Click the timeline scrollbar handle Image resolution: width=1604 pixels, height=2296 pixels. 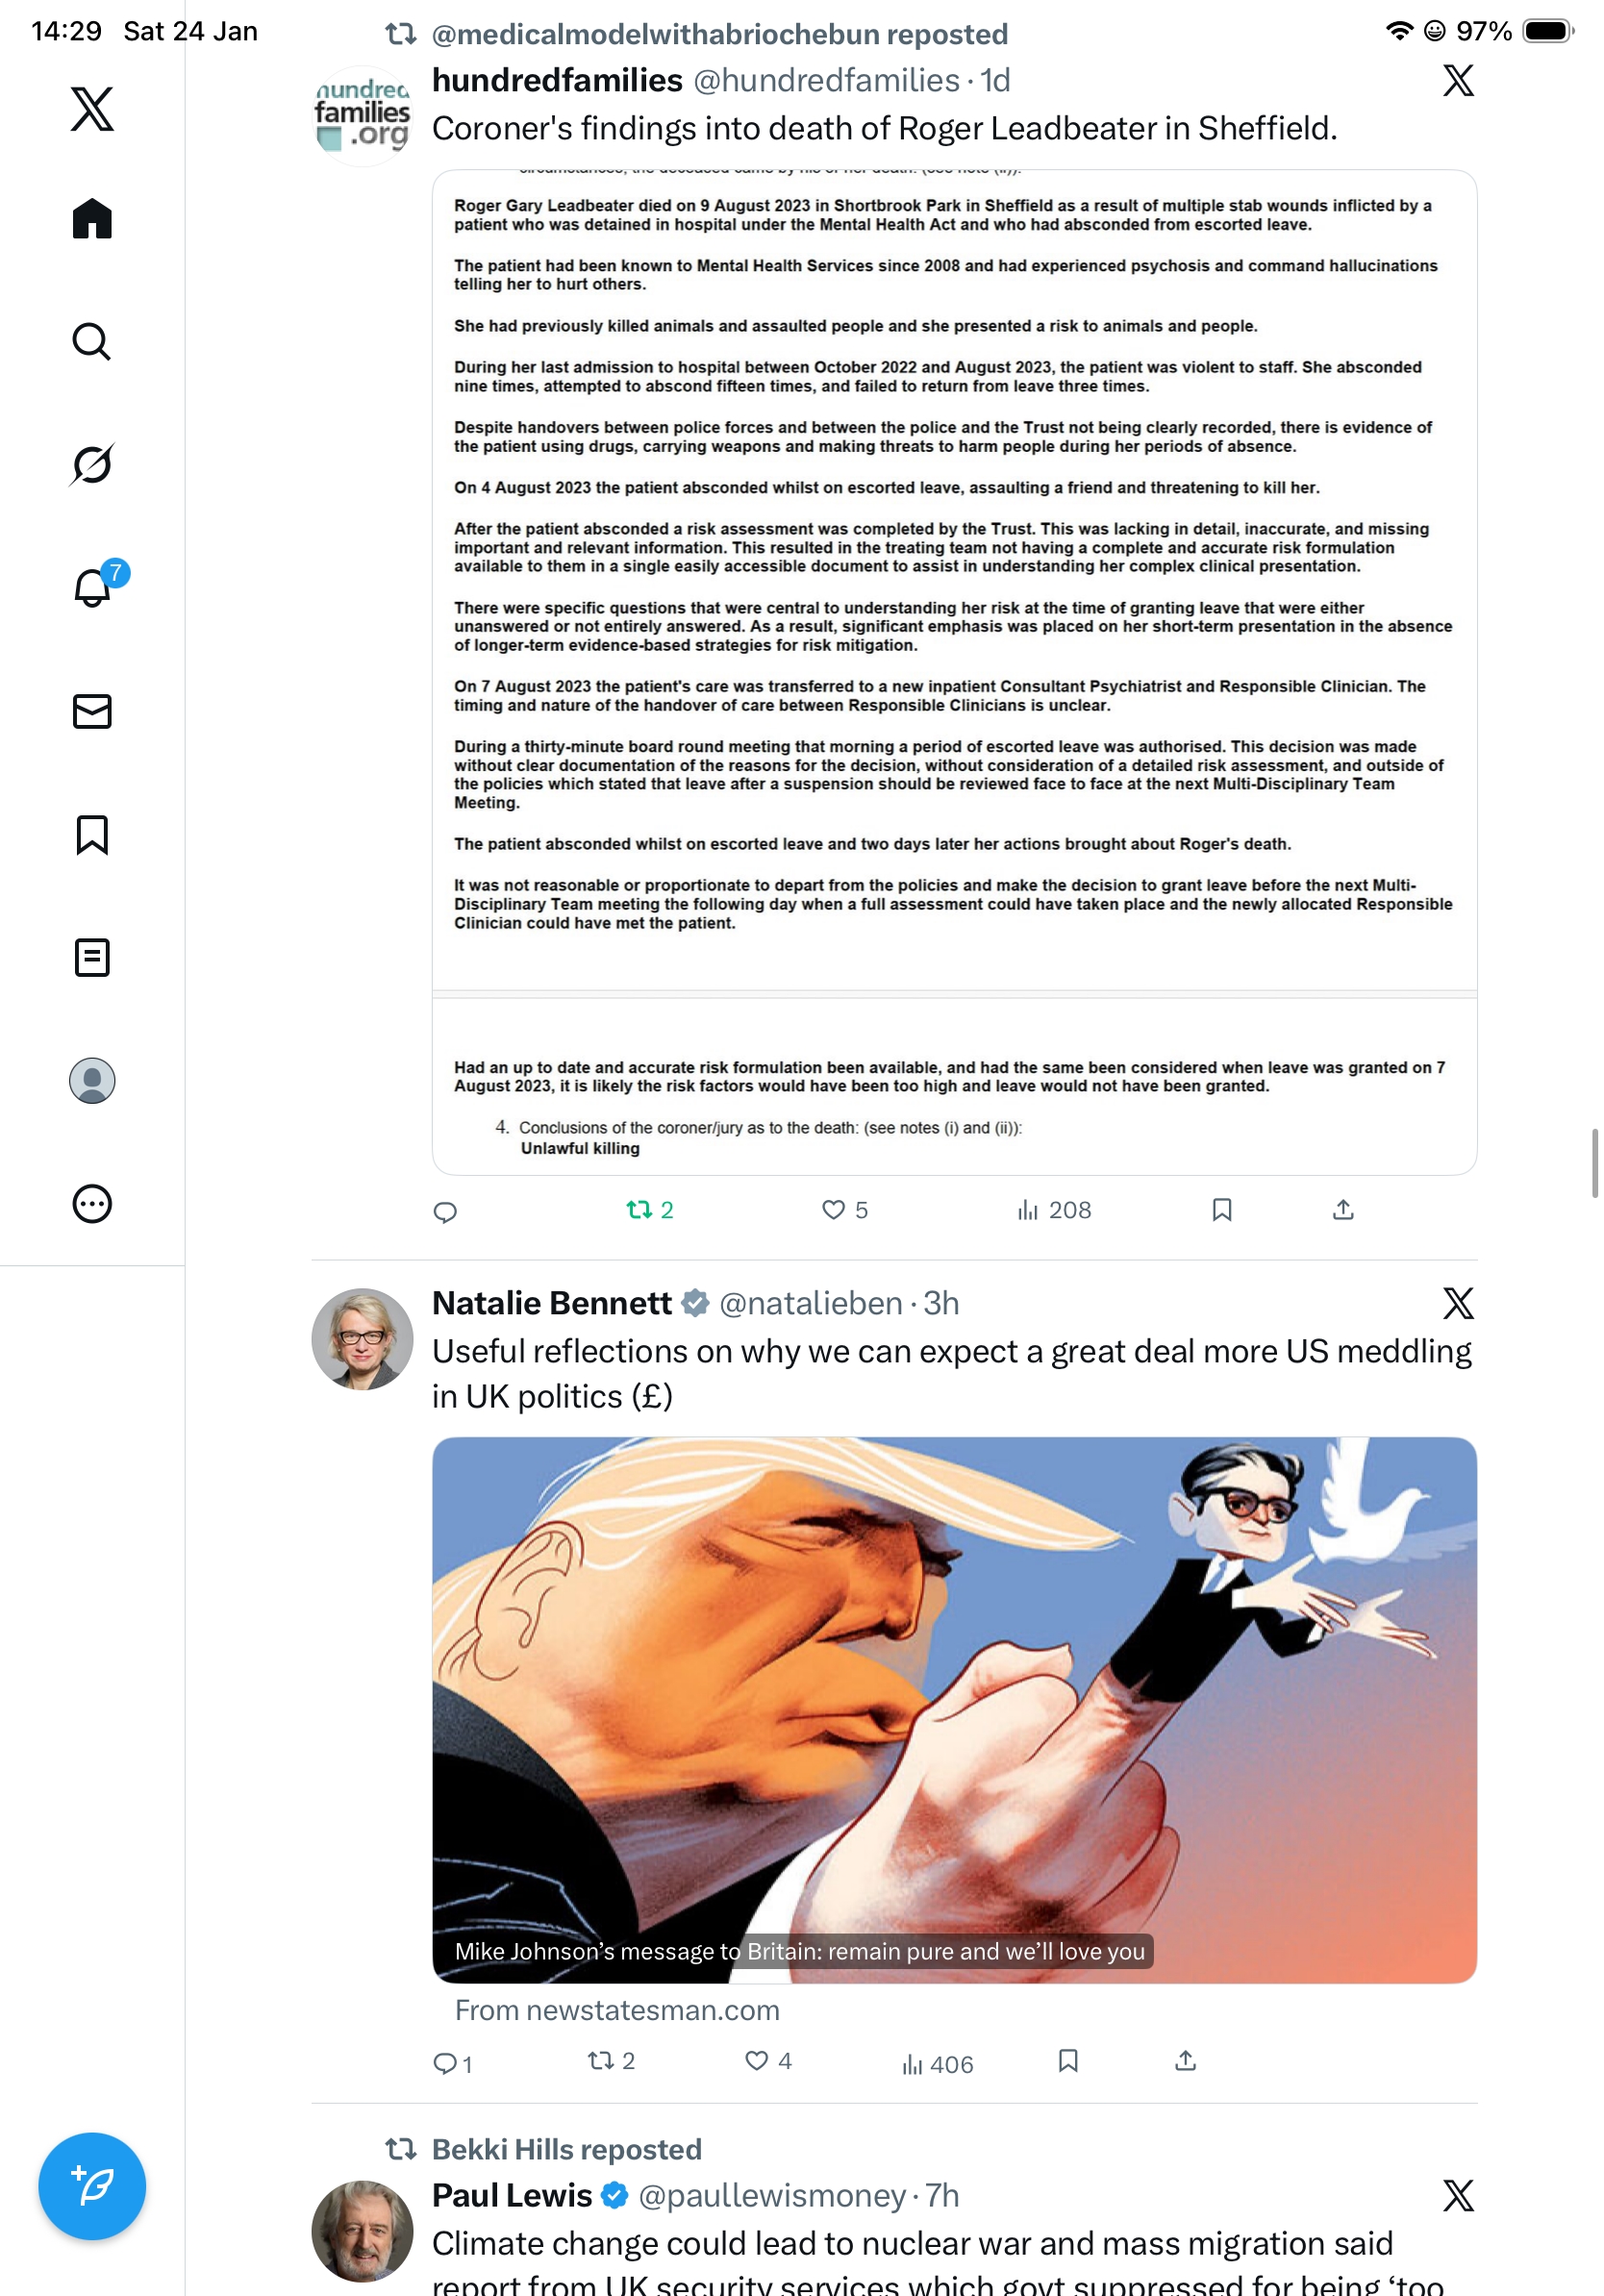pos(1595,1162)
